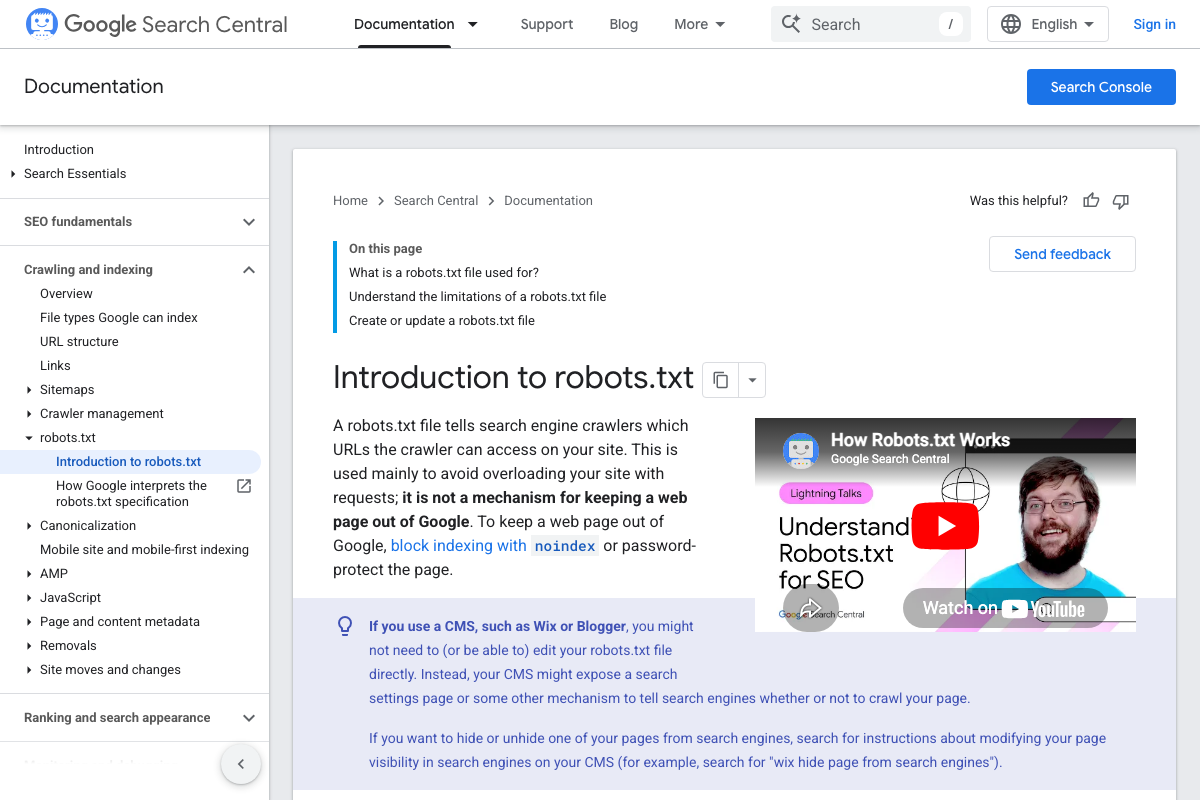Jump to Create or update a robots.txt file
The height and width of the screenshot is (800, 1200).
tap(442, 321)
